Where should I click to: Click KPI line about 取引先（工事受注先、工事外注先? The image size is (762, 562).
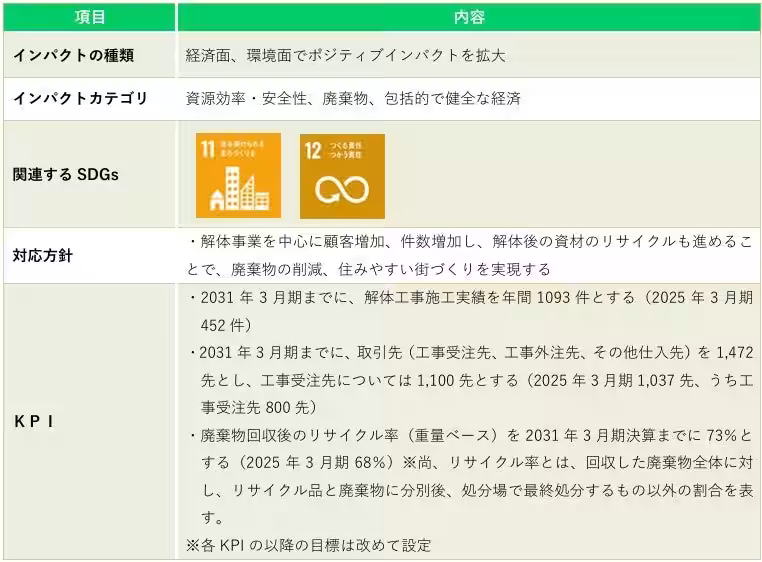click(x=470, y=352)
